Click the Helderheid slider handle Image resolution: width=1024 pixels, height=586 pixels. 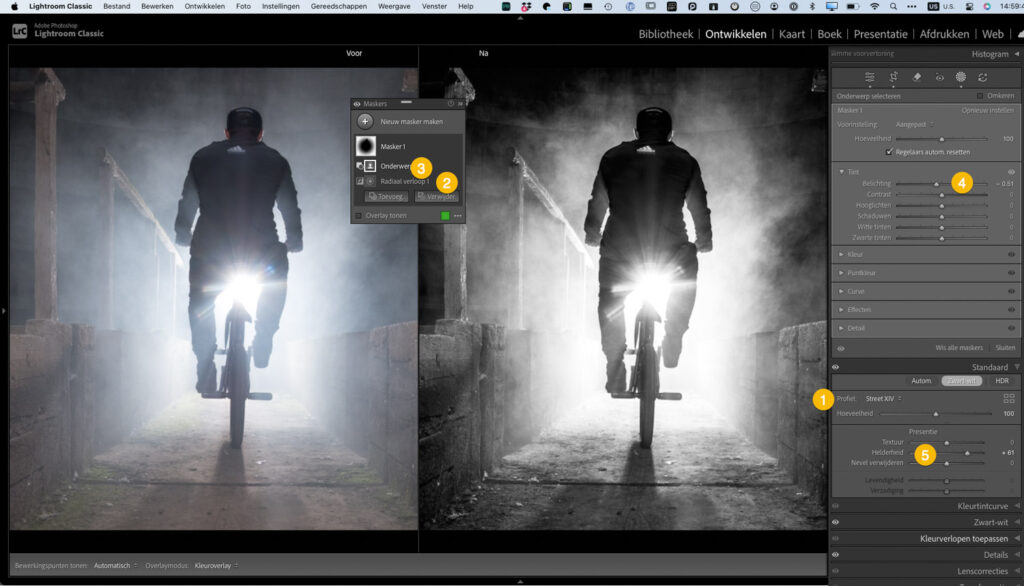tap(967, 453)
